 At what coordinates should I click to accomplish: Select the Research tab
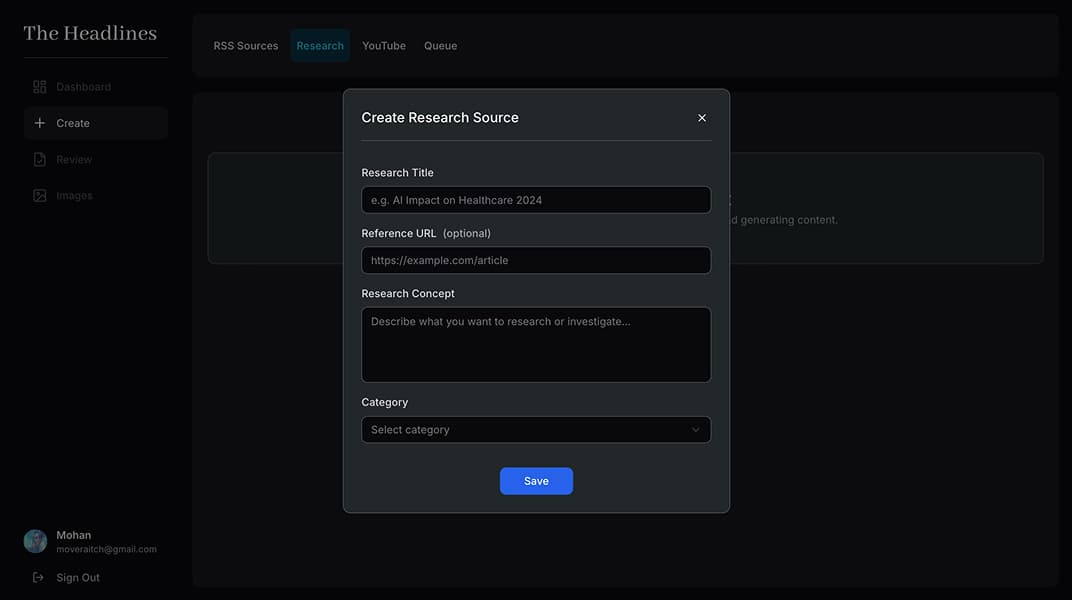320,46
